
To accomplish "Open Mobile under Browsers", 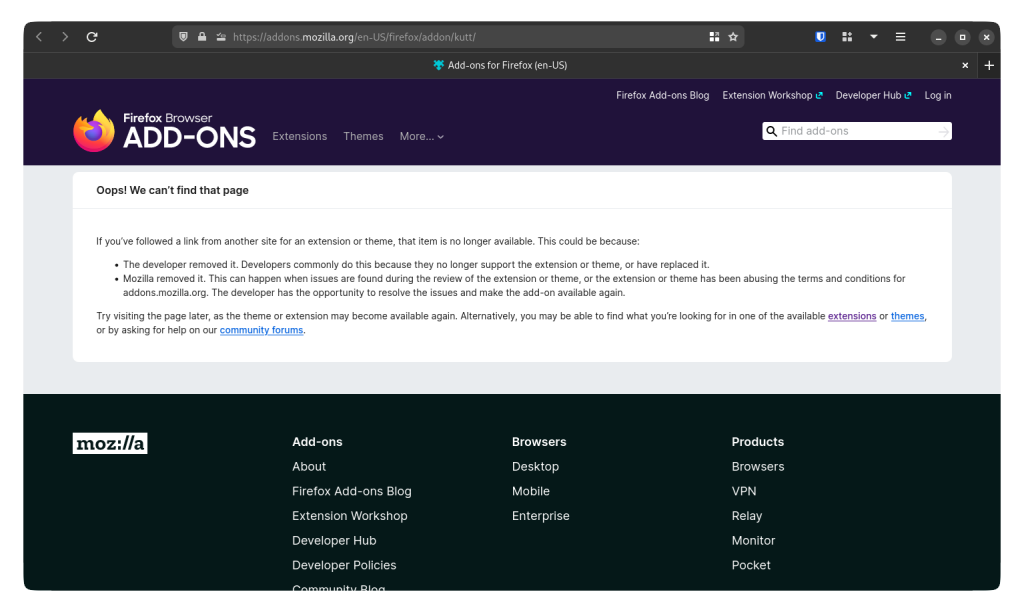I will click(x=530, y=491).
